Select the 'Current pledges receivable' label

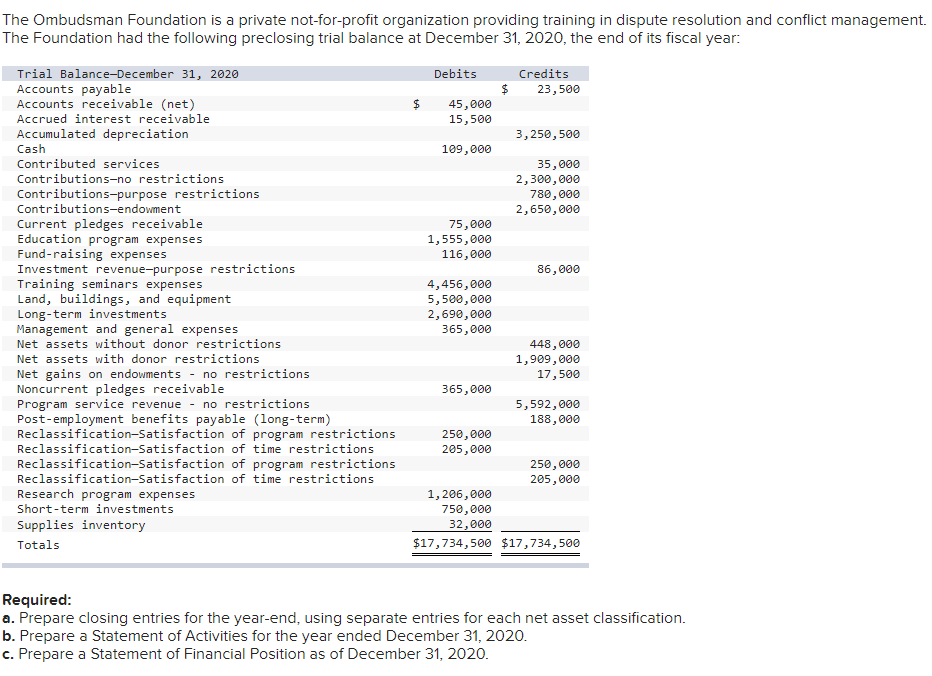pos(109,224)
